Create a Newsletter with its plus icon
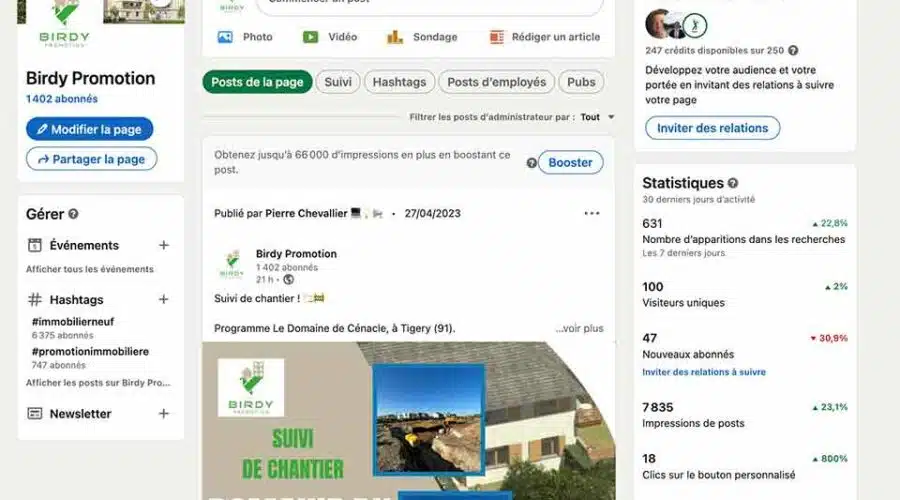 (x=164, y=413)
